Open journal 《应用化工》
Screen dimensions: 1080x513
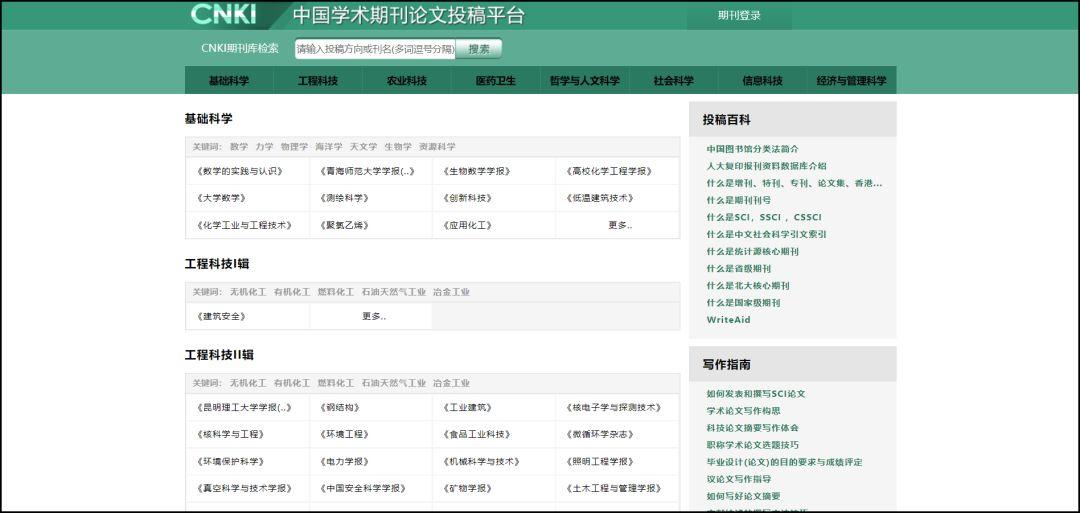(x=468, y=225)
